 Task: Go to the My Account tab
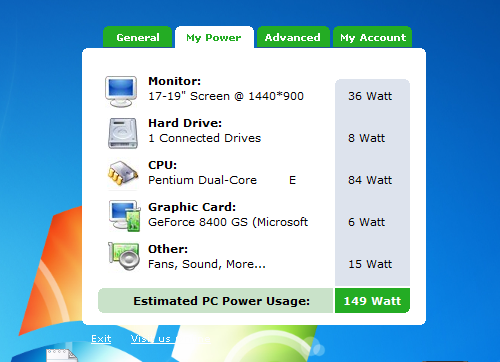373,37
